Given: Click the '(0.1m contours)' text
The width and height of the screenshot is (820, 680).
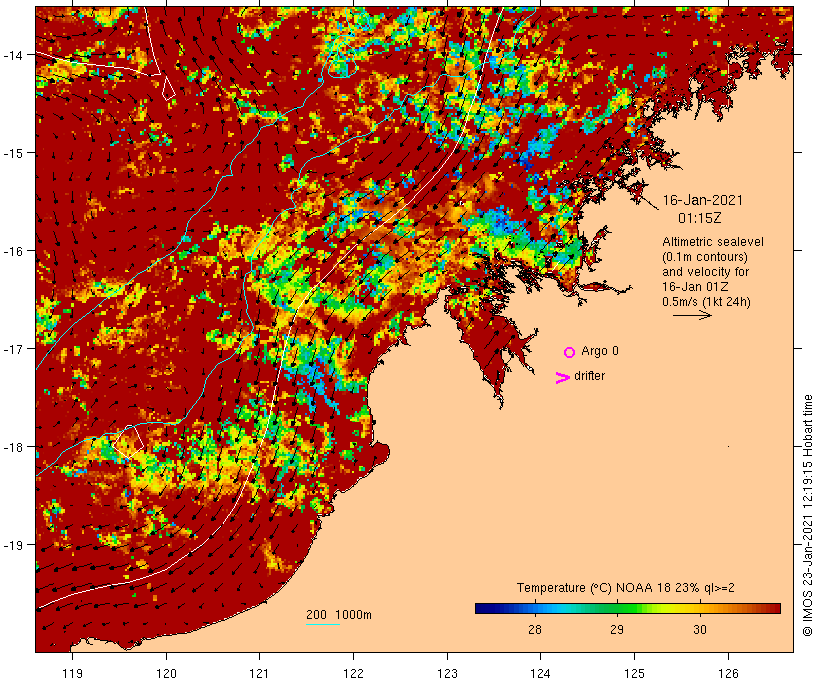Looking at the screenshot, I should point(705,257).
